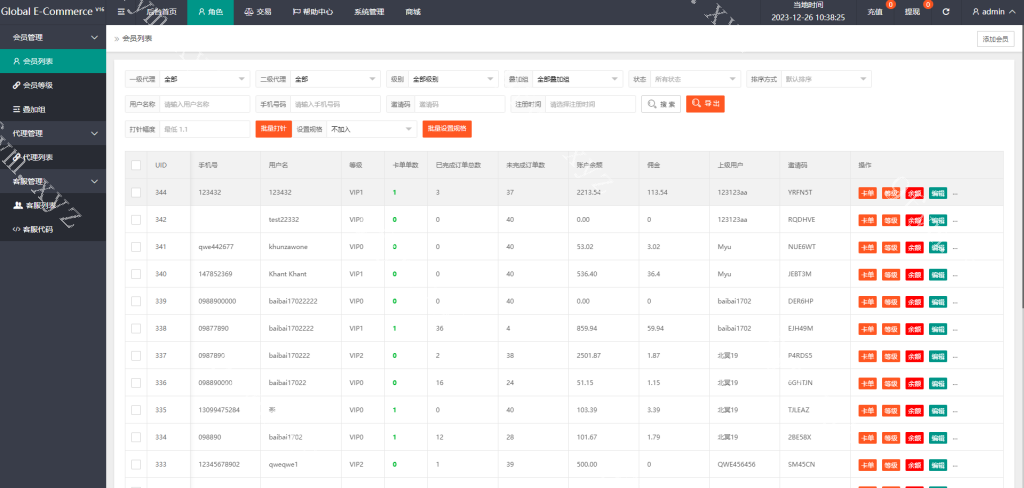This screenshot has width=1024, height=488.
Task: Open more actions ellipsis for UID 335
Action: [955, 411]
